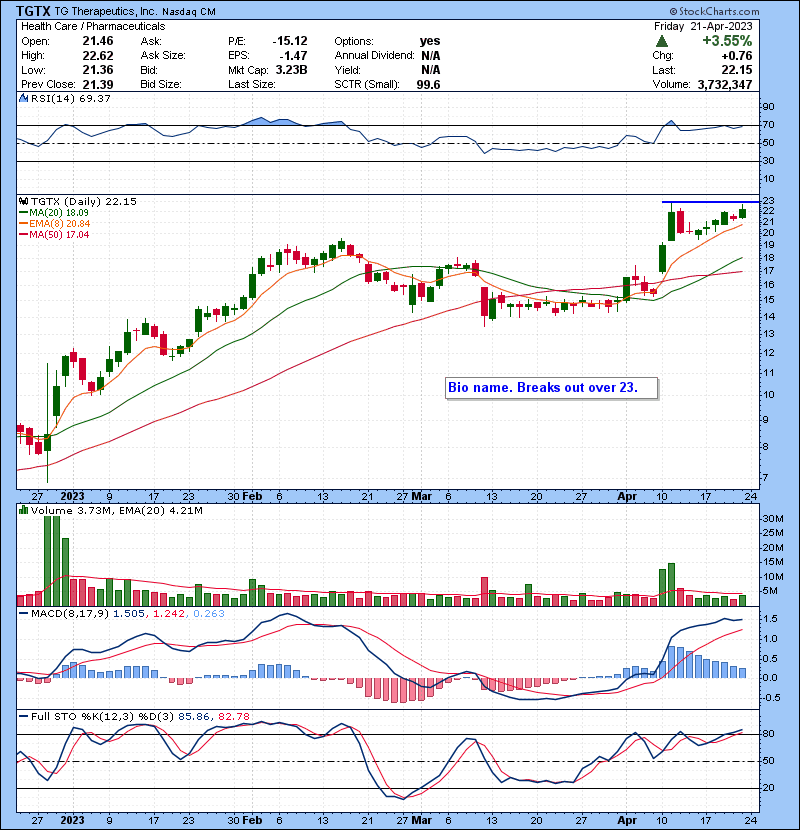Click the +3.55% percent change

pyautogui.click(x=727, y=41)
